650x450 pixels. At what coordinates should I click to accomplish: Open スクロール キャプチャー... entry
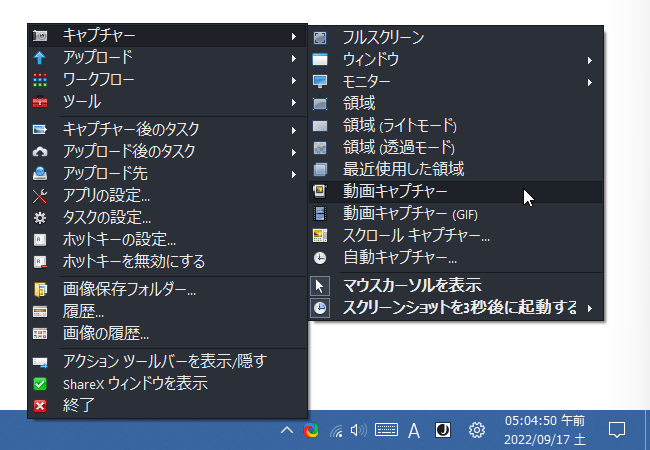tap(456, 235)
